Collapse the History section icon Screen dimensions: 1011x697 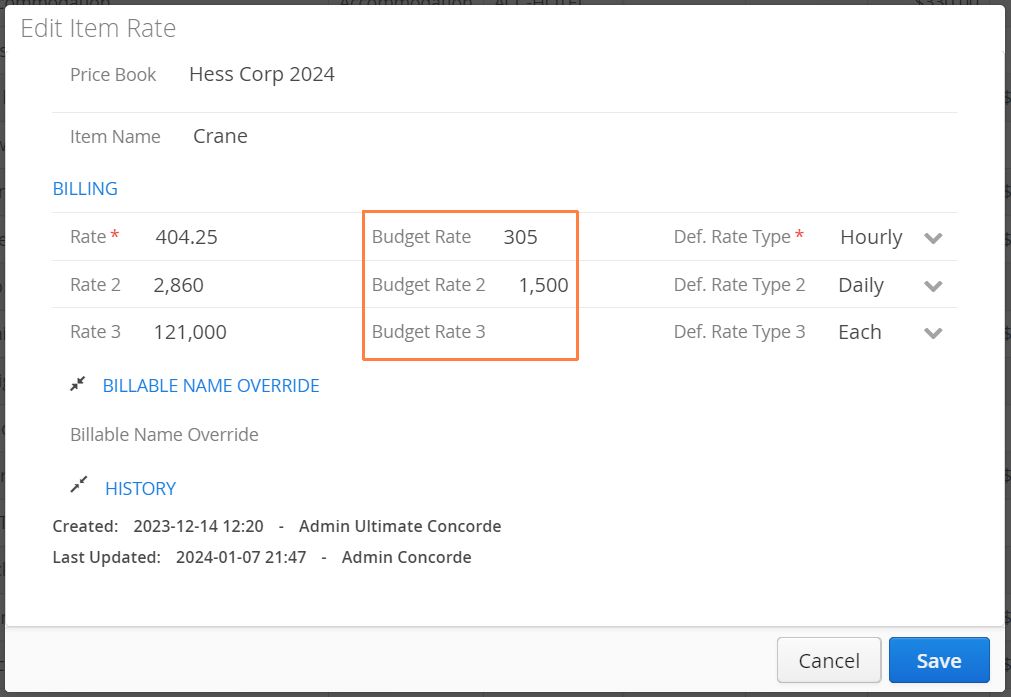(x=78, y=485)
